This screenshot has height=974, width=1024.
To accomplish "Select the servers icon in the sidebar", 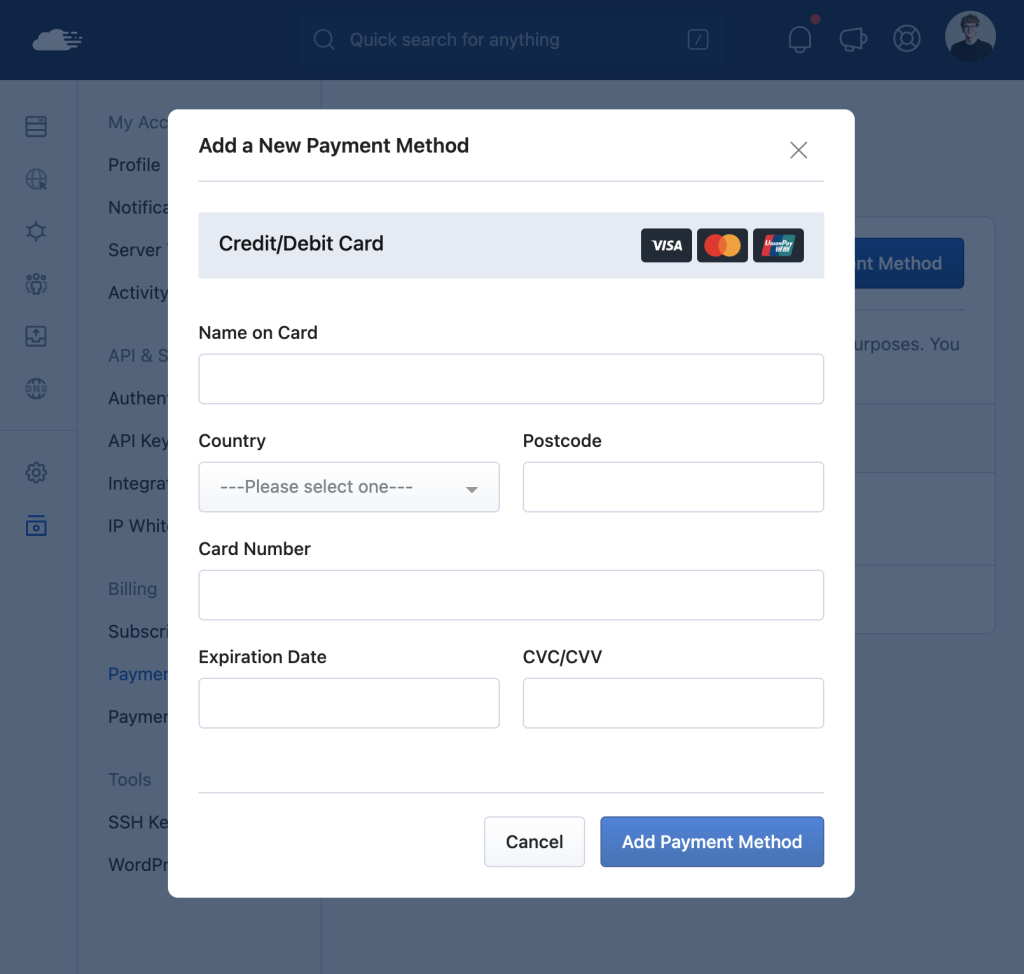I will (36, 127).
